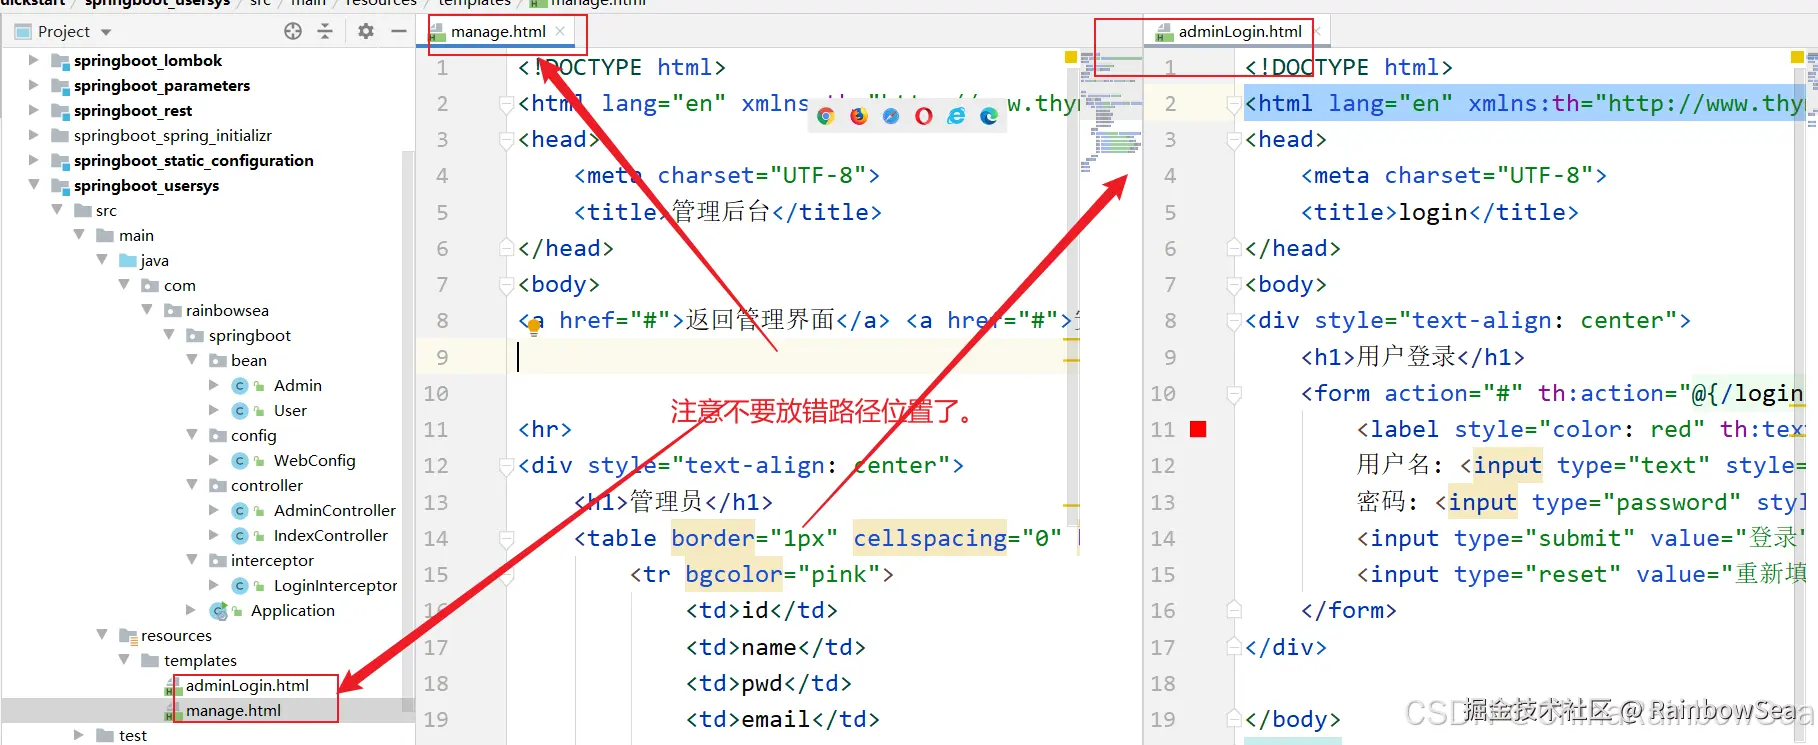Switch to manage.html editor tab

pos(498,32)
